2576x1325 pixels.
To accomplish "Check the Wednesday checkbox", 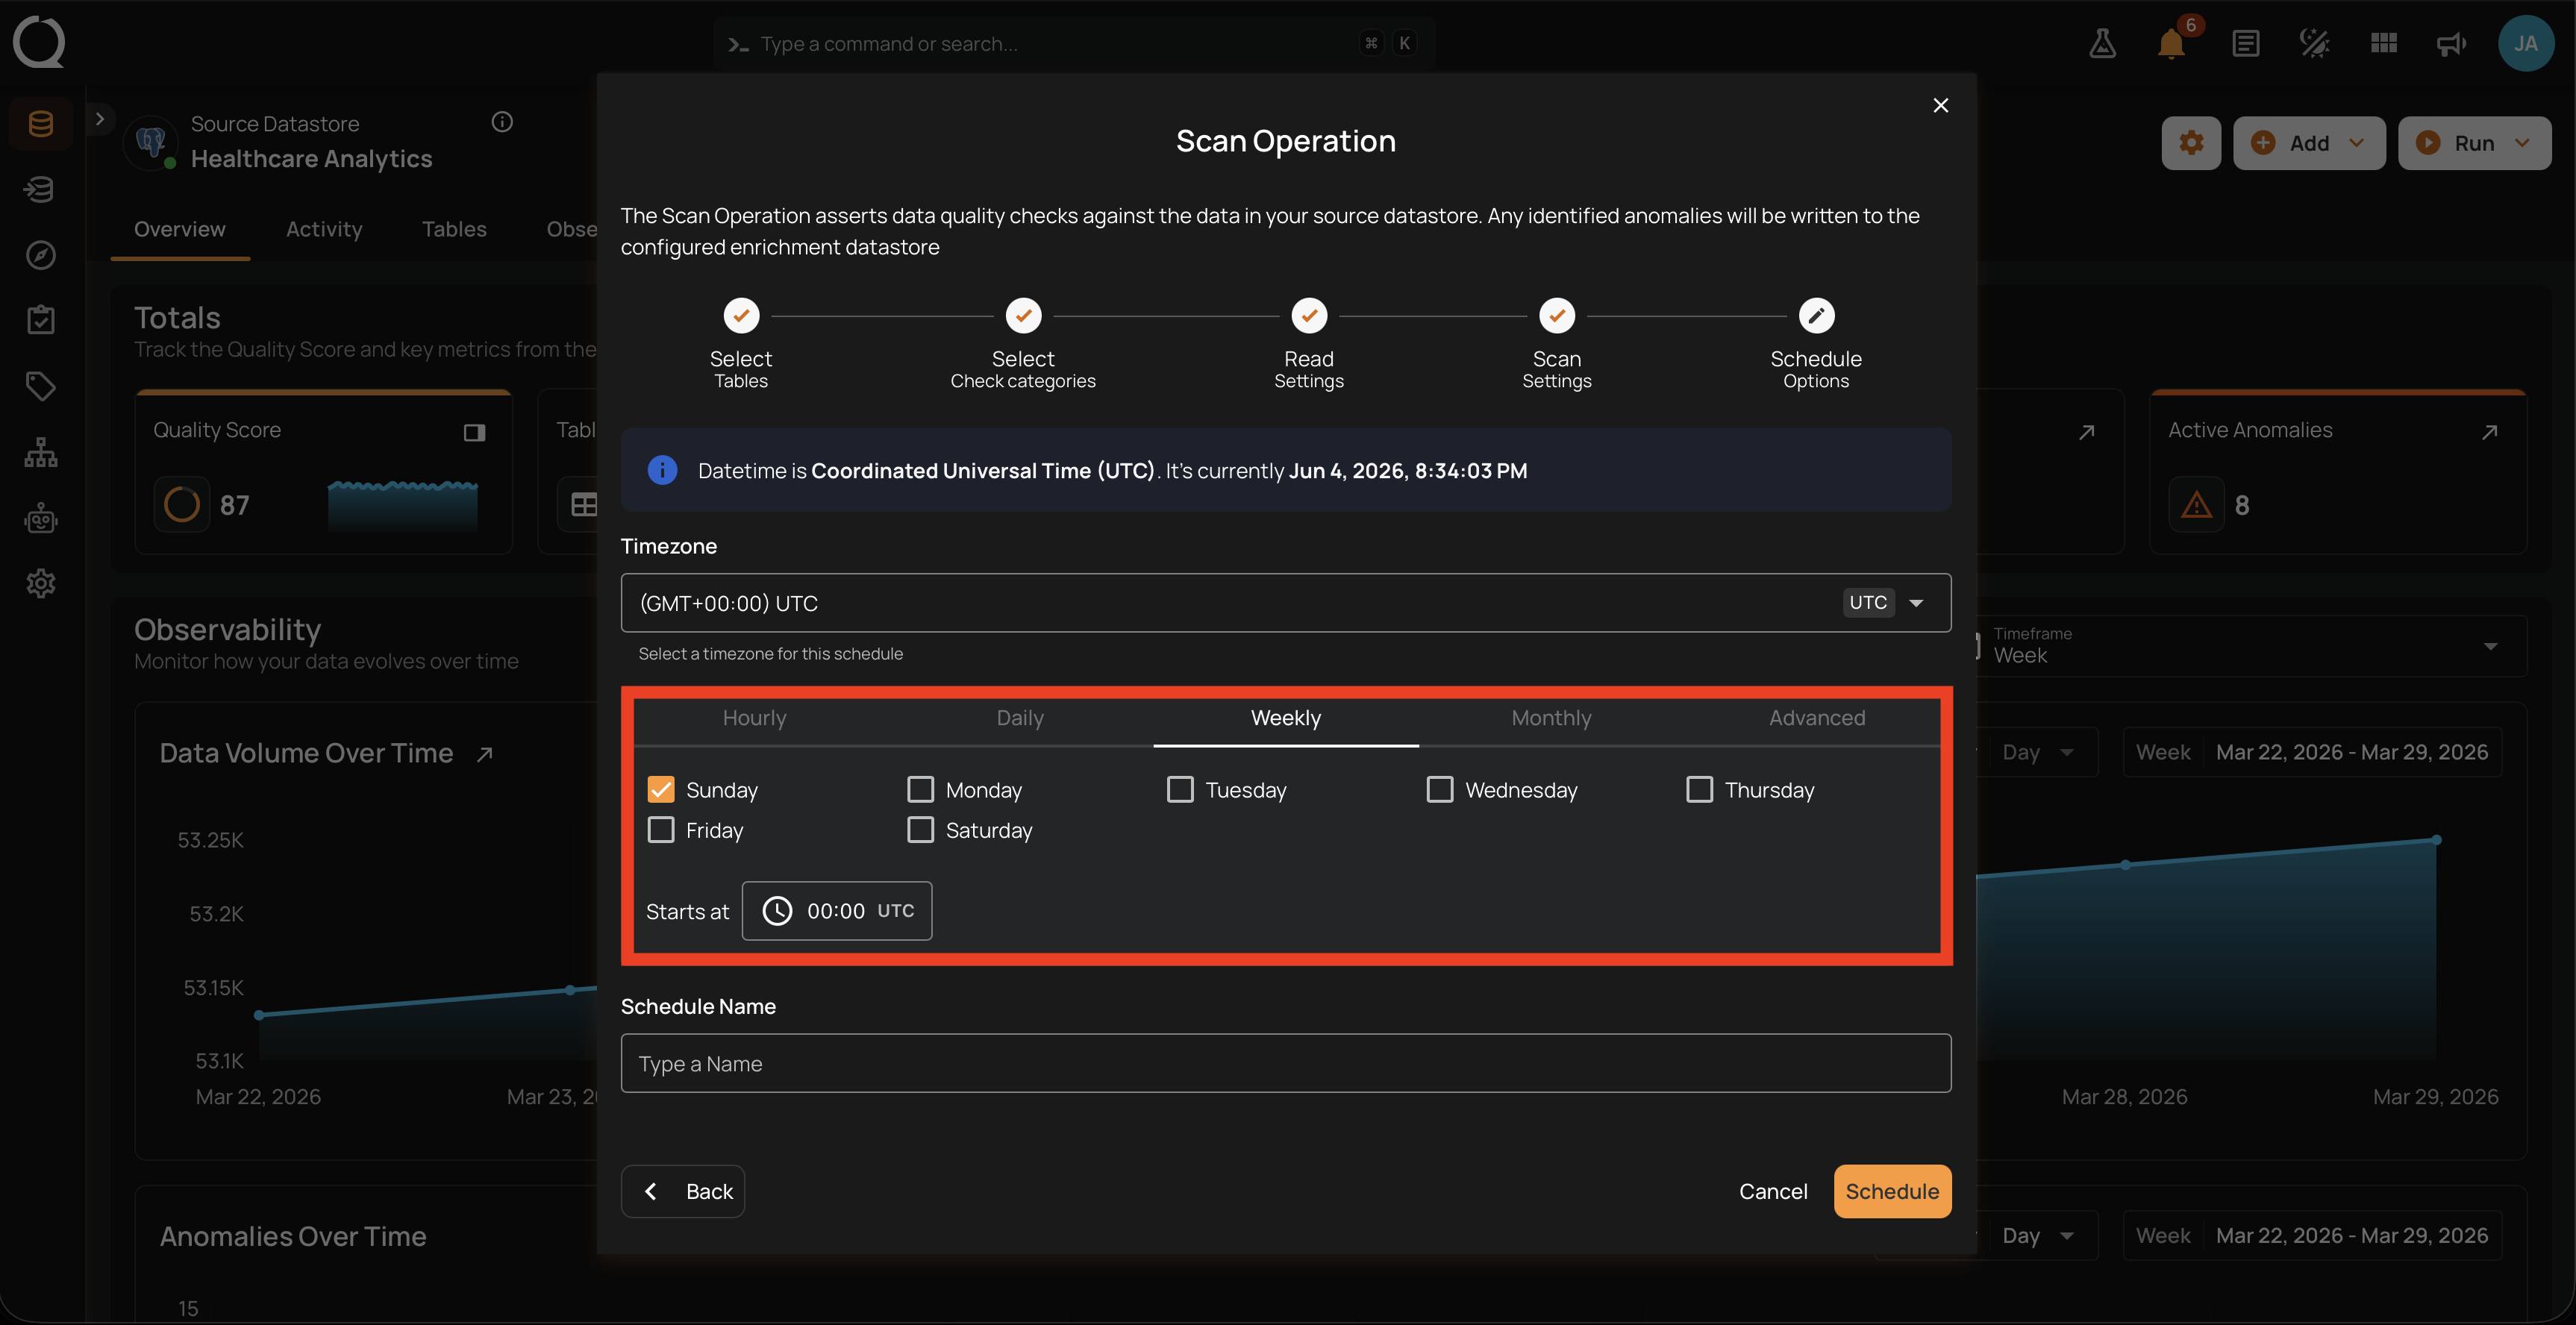I will point(1440,790).
